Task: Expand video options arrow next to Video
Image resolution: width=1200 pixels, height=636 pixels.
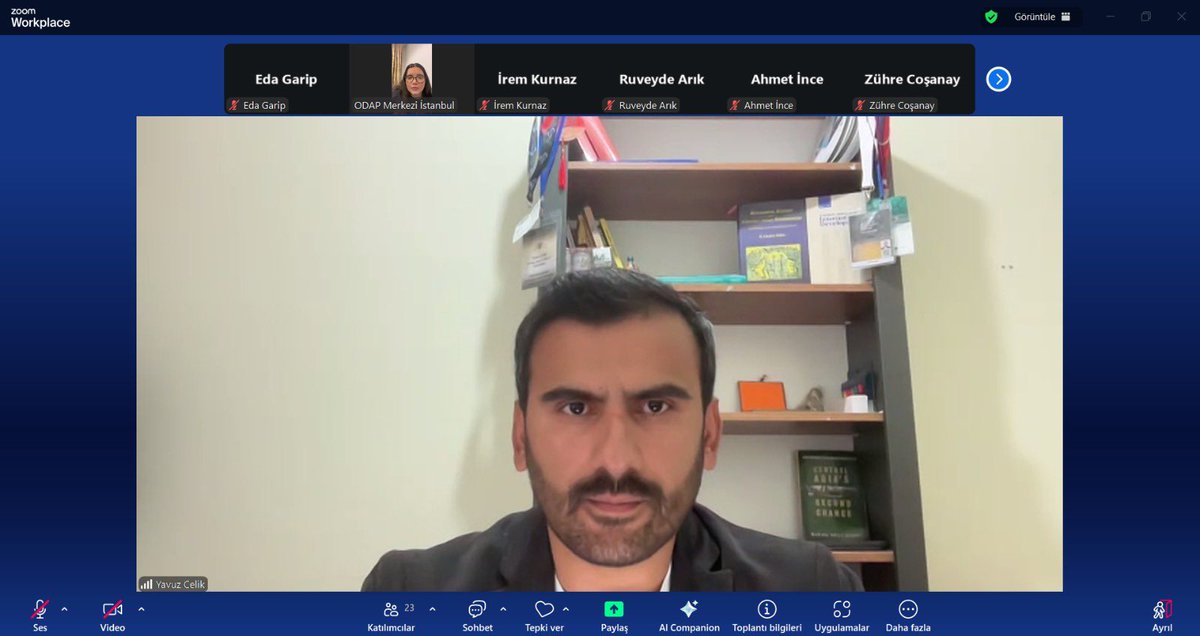Action: (x=141, y=609)
